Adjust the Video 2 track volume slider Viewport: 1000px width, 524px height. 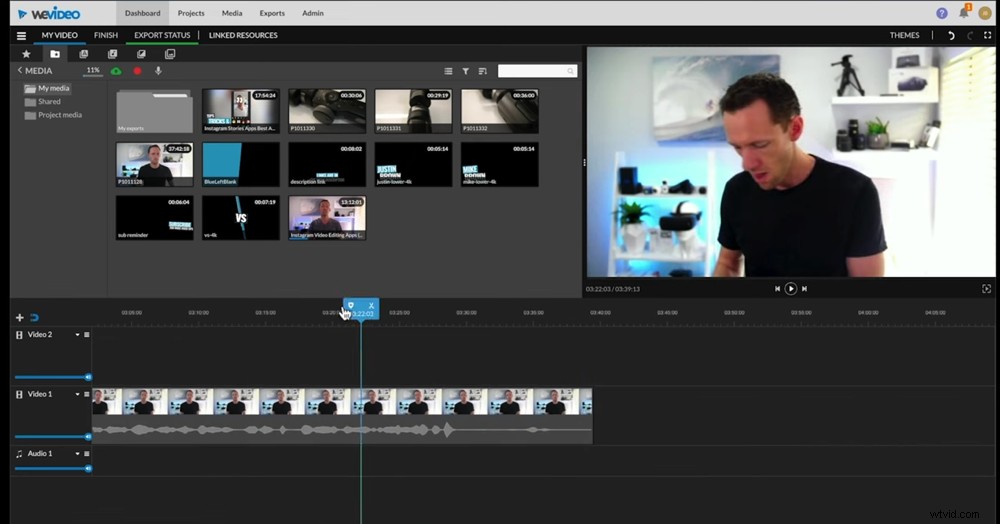point(53,377)
